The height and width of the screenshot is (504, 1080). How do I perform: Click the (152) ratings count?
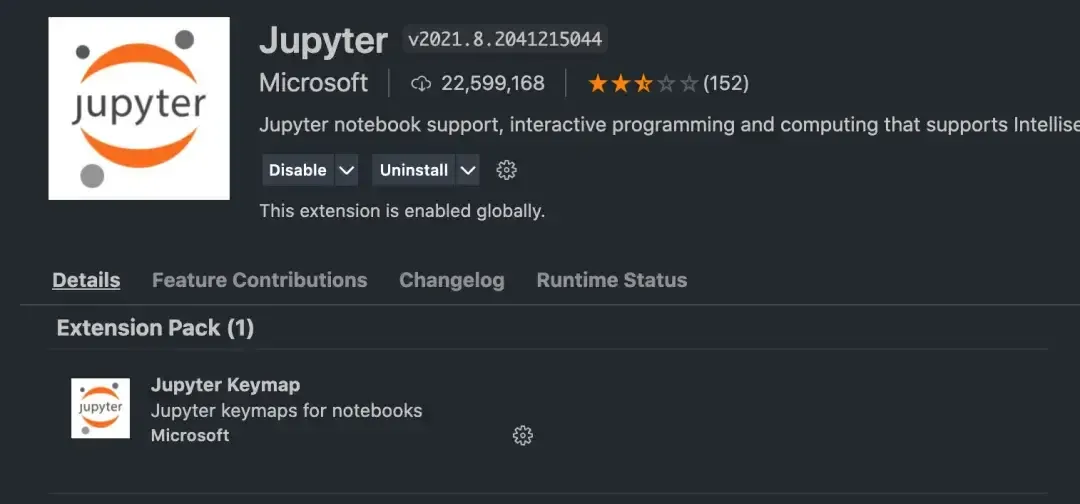point(726,83)
